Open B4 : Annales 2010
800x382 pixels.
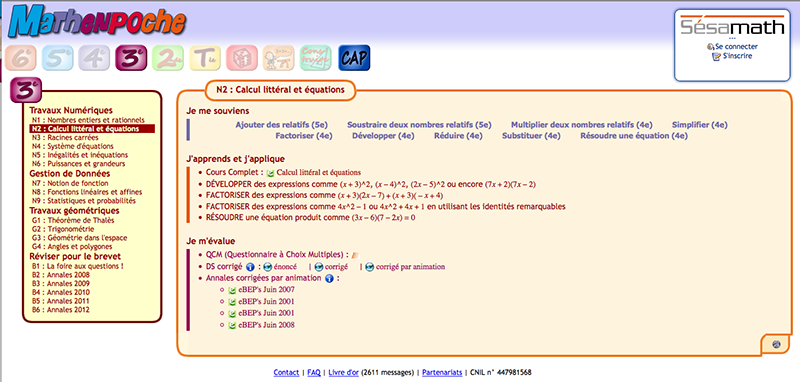60,292
